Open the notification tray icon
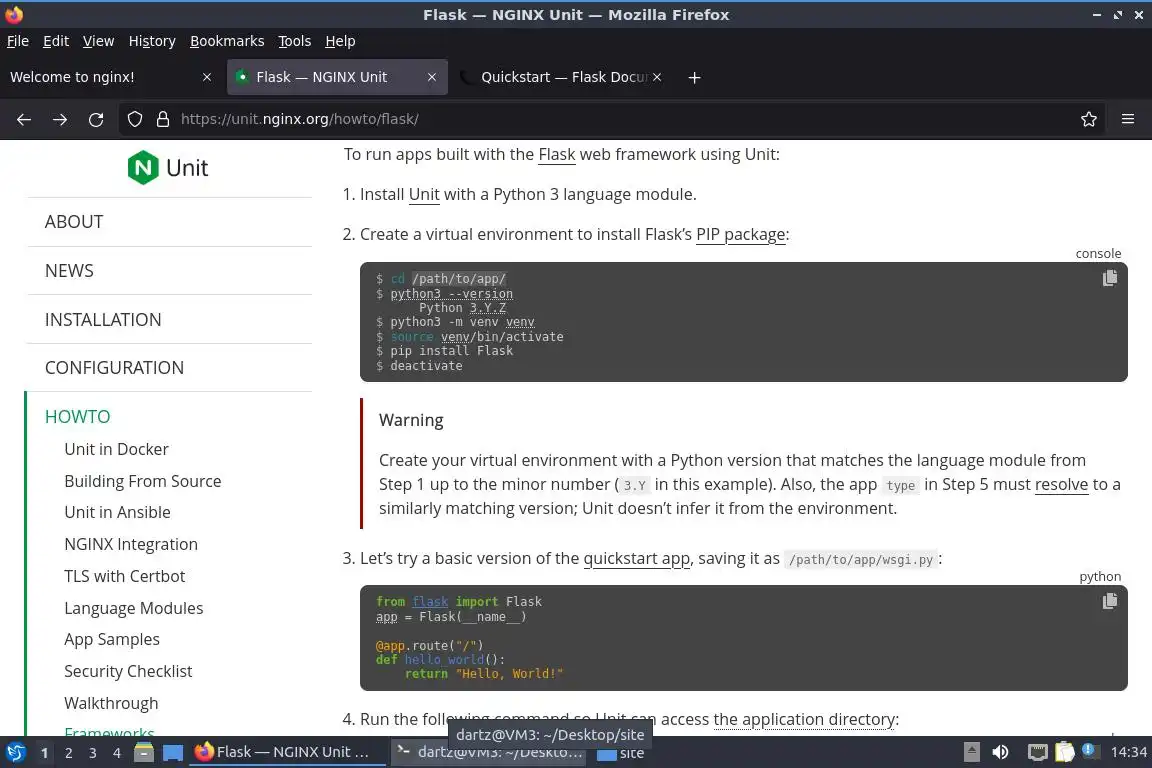 tap(1090, 750)
